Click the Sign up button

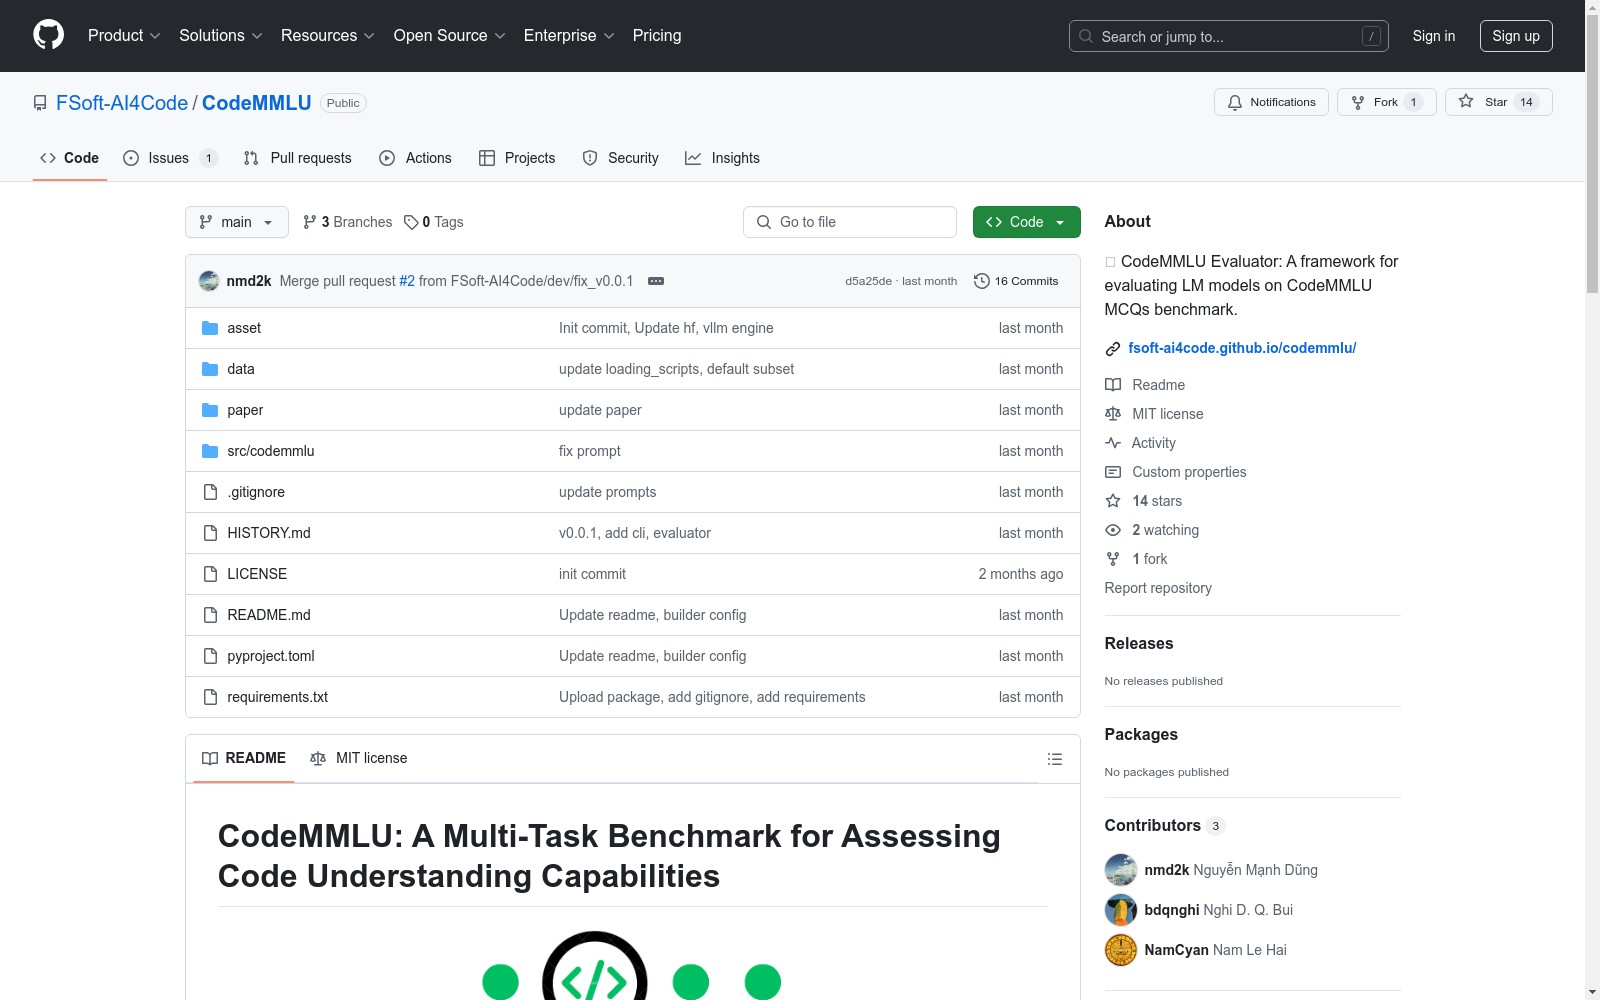point(1516,36)
